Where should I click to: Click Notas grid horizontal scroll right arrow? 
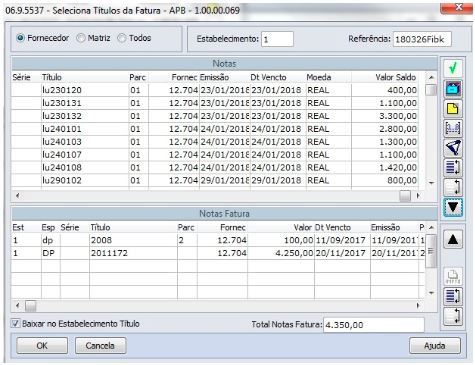coord(418,195)
